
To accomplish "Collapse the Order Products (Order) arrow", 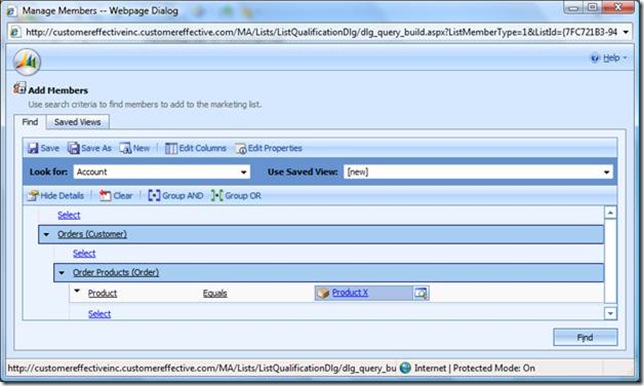I will coord(62,273).
